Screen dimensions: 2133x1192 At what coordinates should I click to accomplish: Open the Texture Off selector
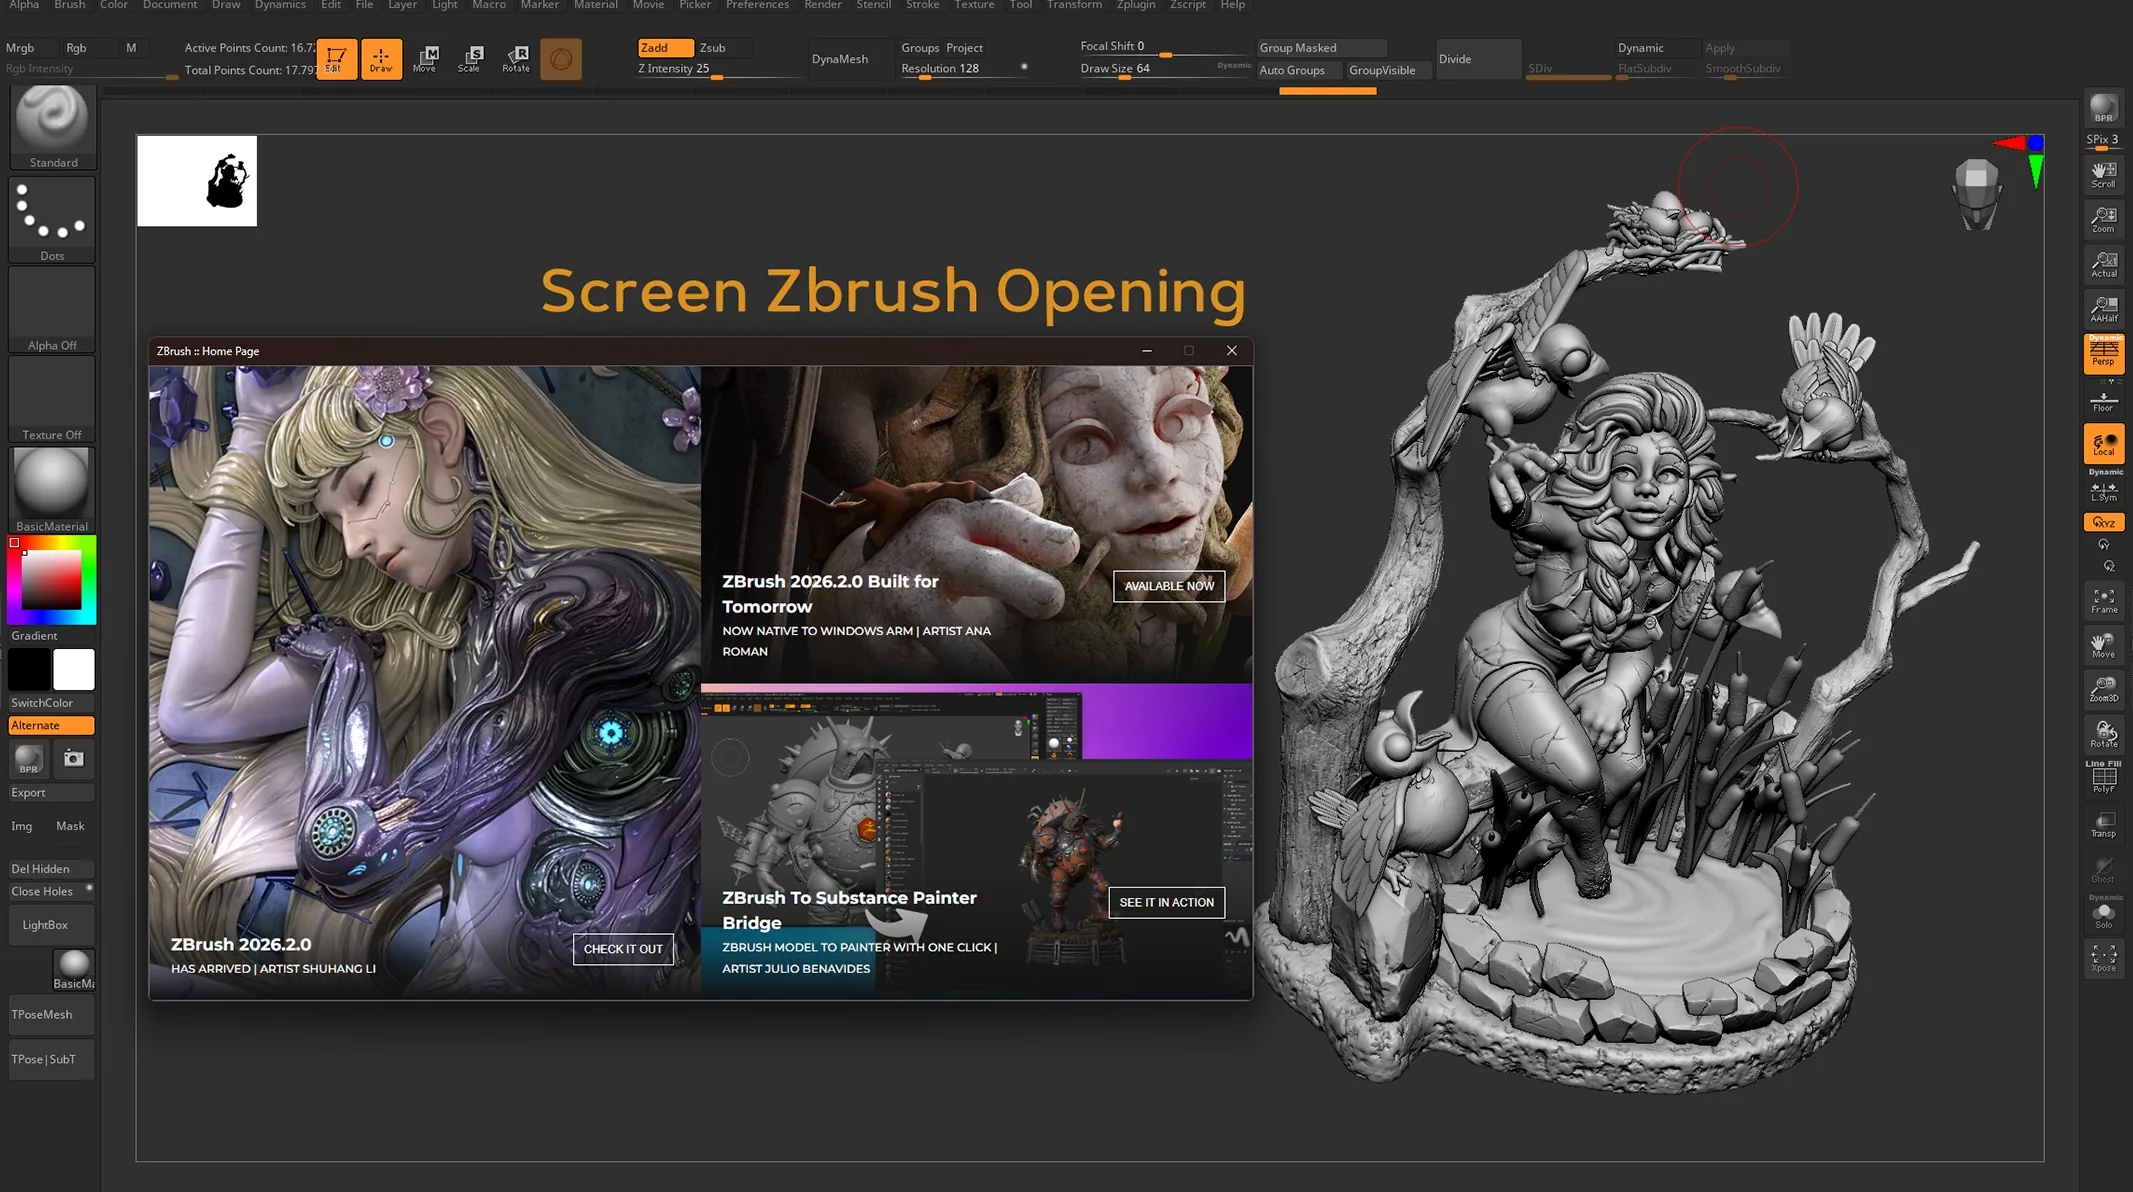click(x=53, y=399)
